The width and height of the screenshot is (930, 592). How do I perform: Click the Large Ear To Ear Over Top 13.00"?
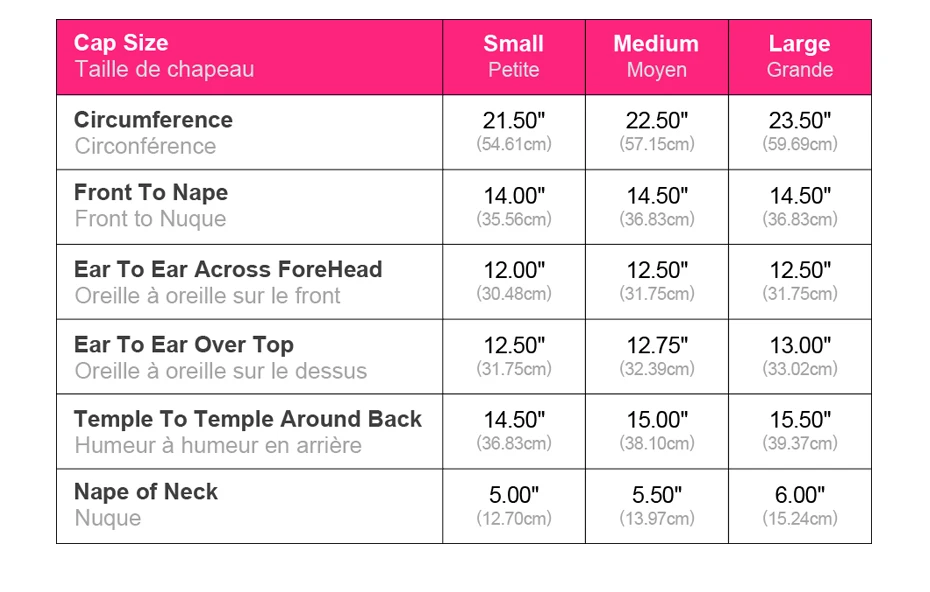point(800,346)
